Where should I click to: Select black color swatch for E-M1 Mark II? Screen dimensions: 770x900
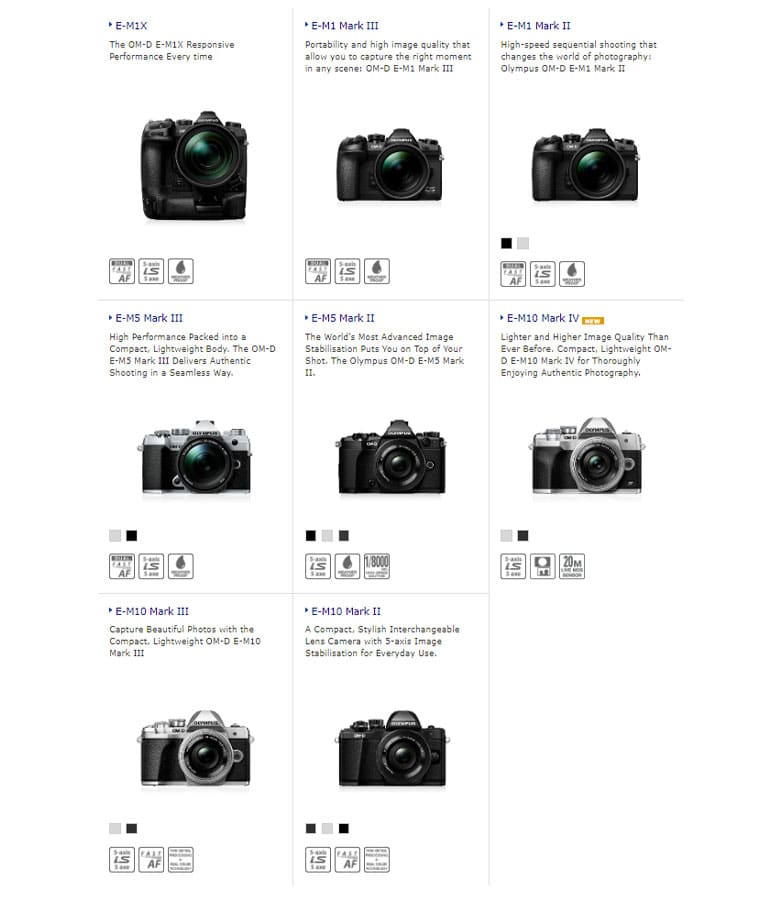coord(506,243)
